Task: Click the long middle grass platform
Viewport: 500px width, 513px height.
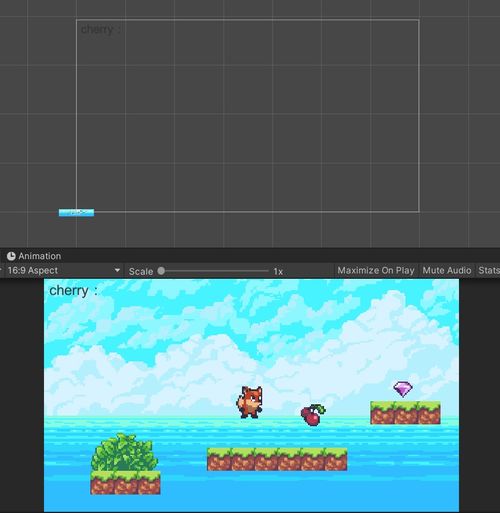Action: pos(277,459)
